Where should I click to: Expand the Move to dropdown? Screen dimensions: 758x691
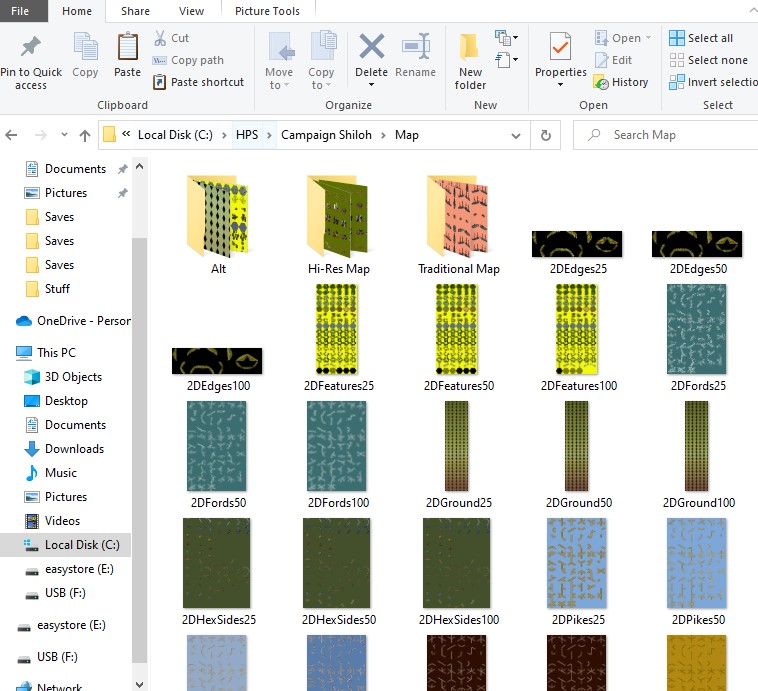pyautogui.click(x=279, y=78)
